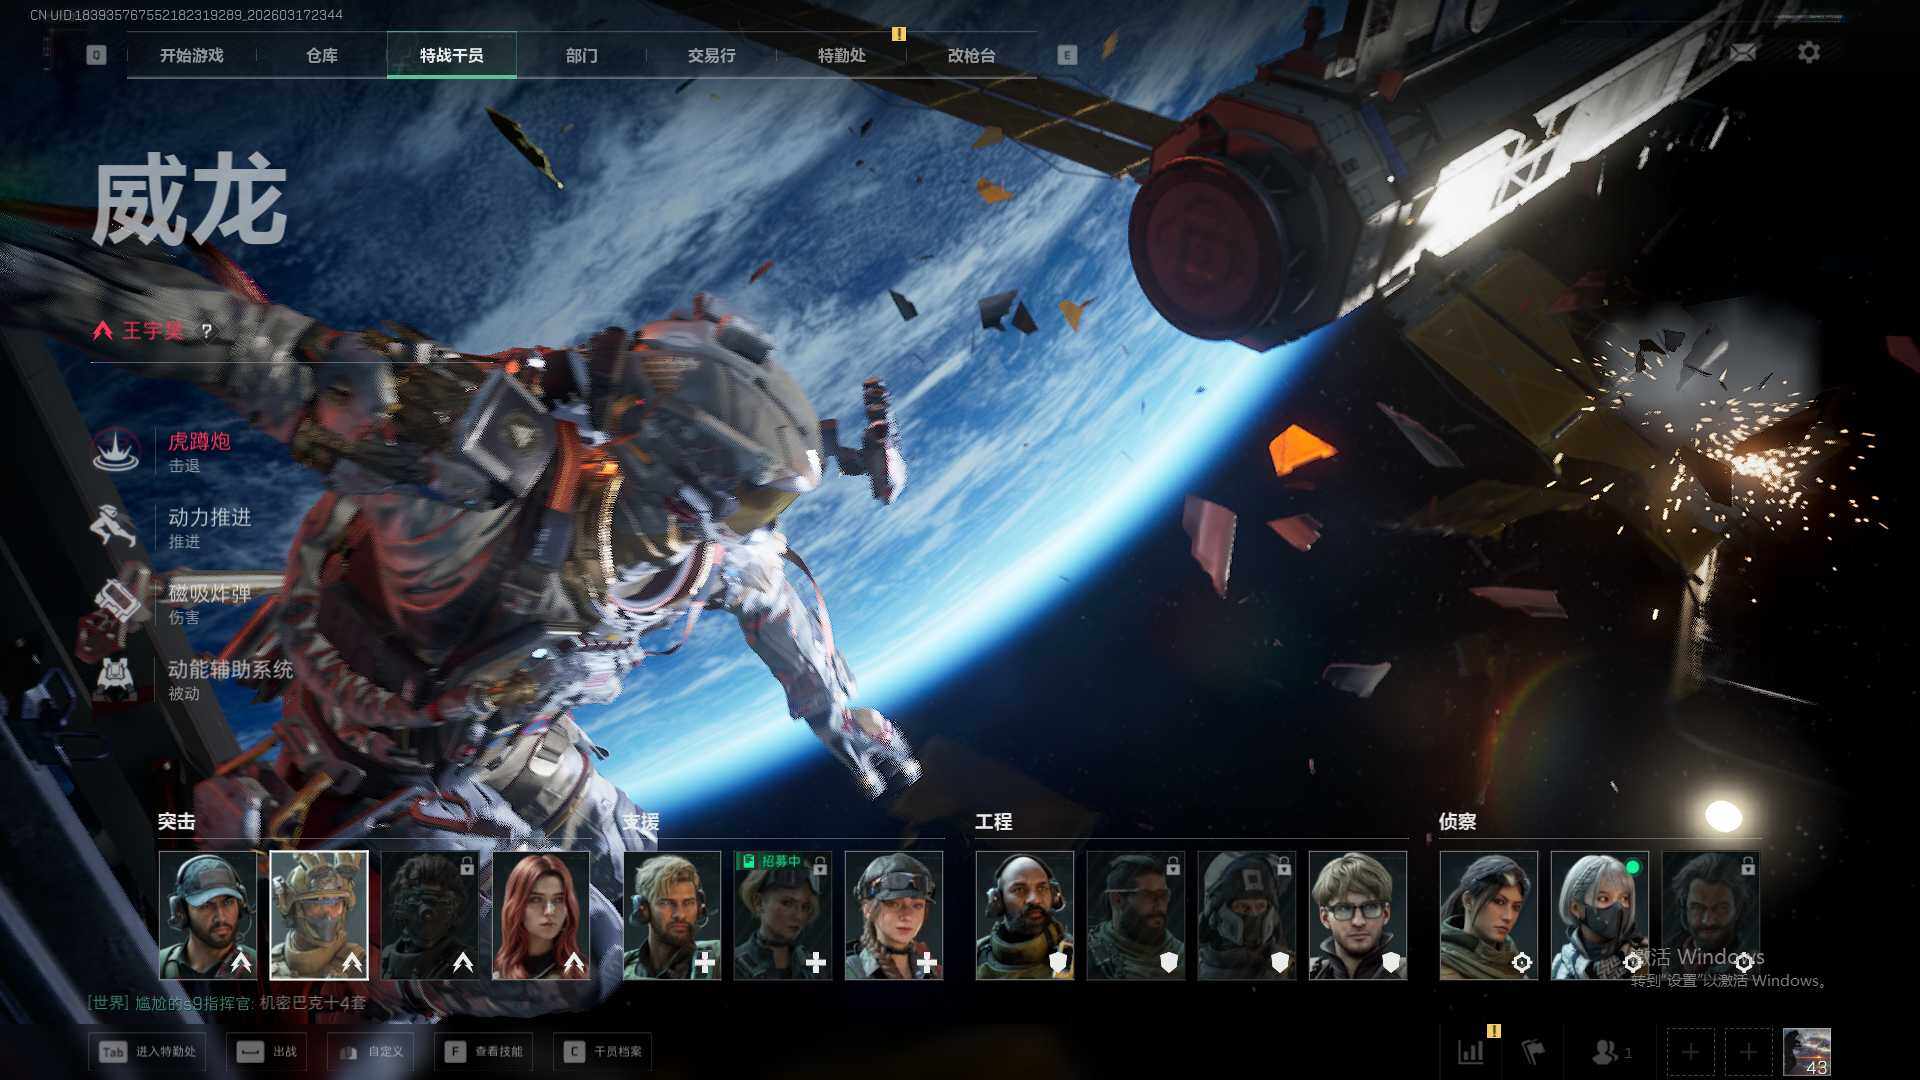The width and height of the screenshot is (1920, 1080).
Task: Select the red-haired assault operator portrait
Action: 541,915
